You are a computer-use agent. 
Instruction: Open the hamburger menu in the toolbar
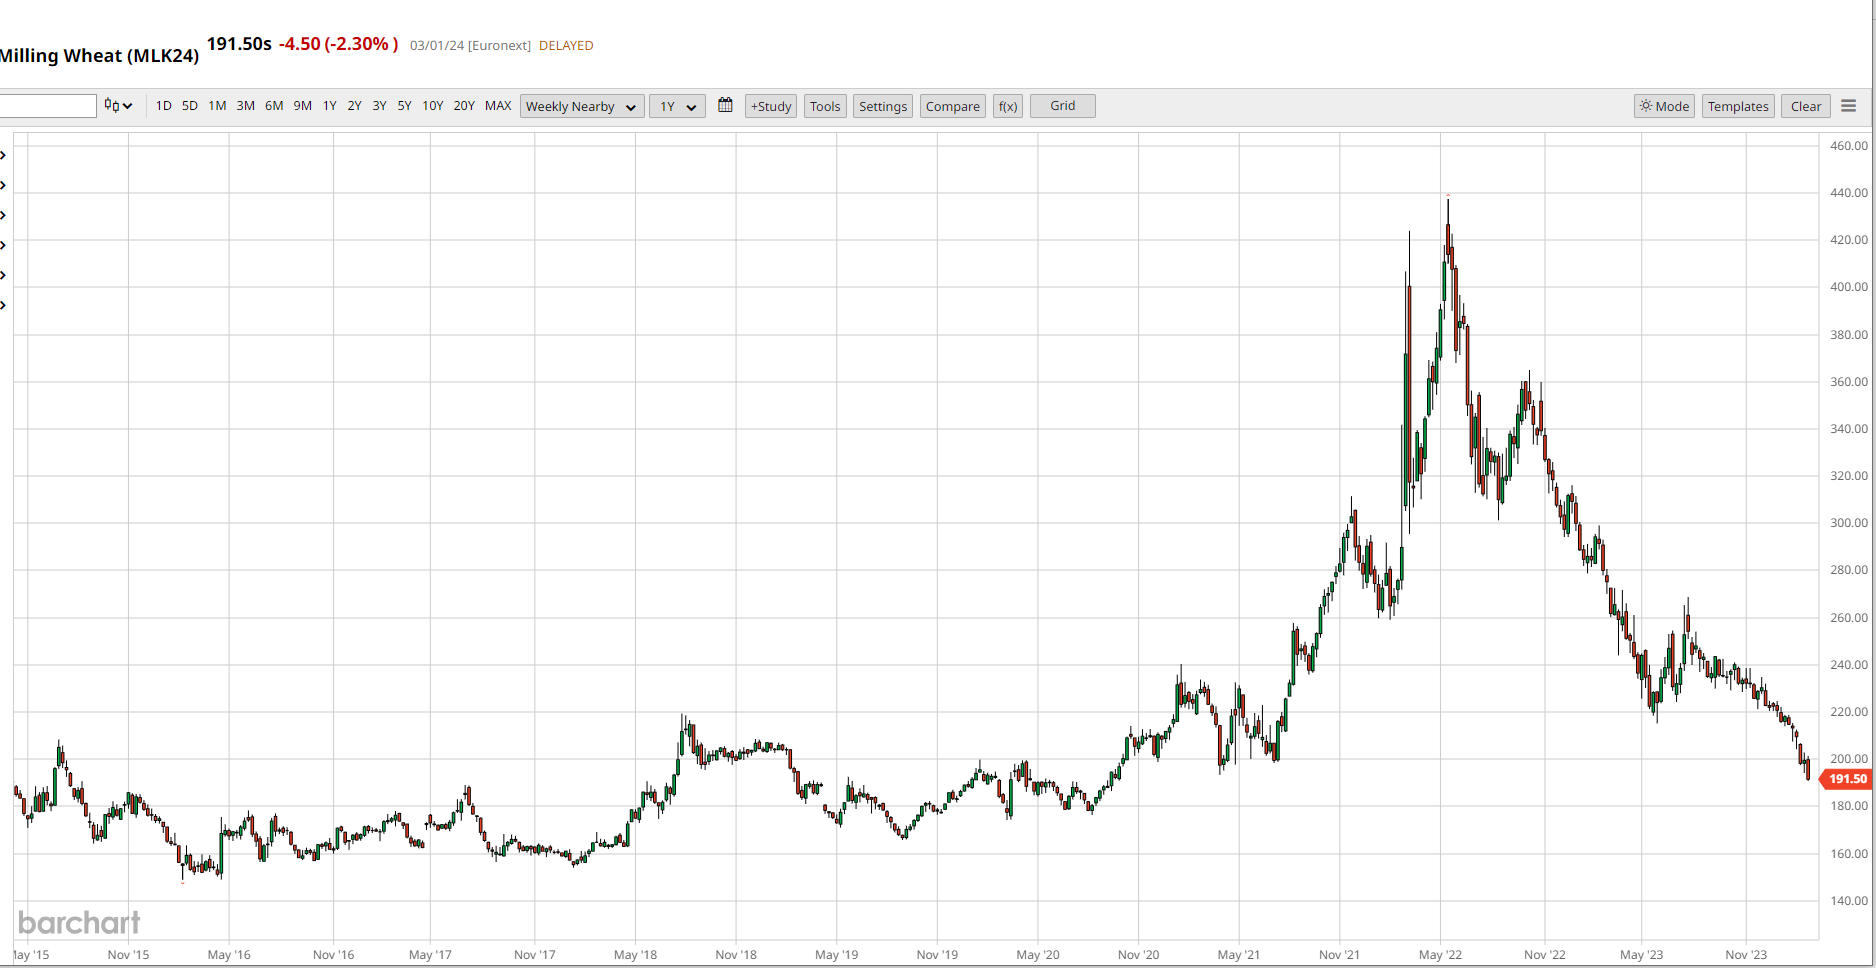click(1848, 106)
